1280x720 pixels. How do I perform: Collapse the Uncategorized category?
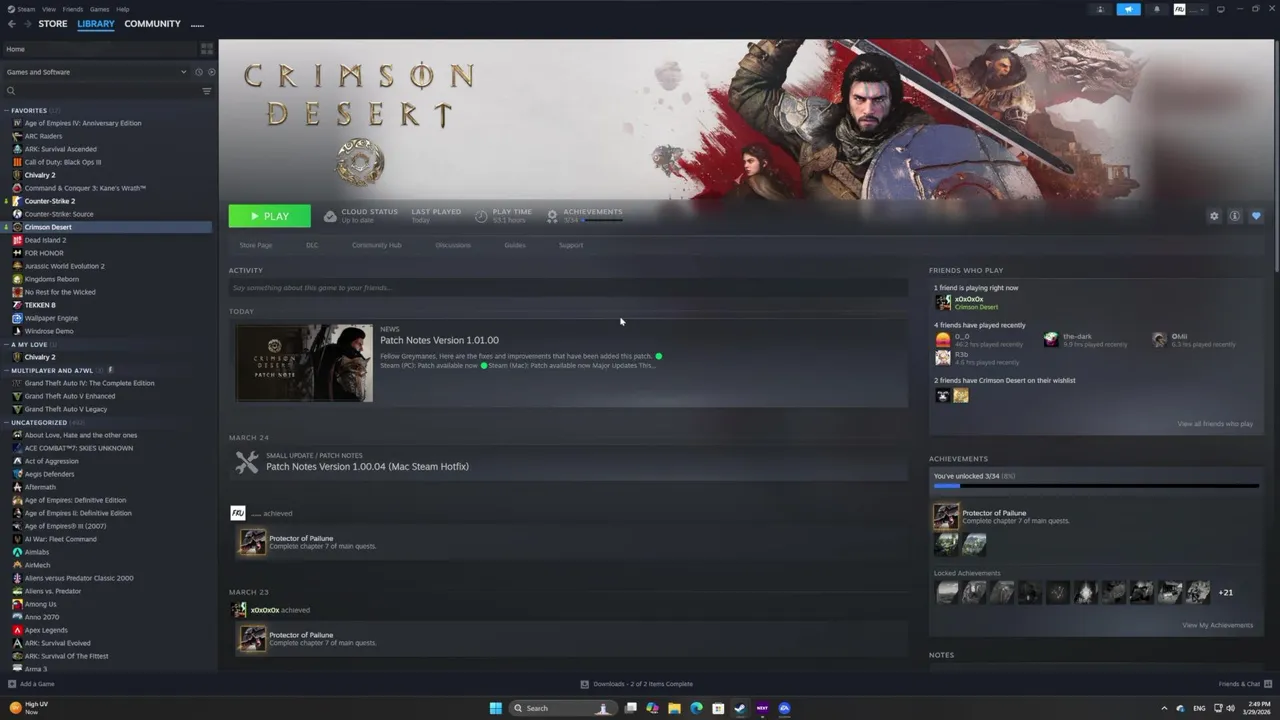[x=6, y=422]
